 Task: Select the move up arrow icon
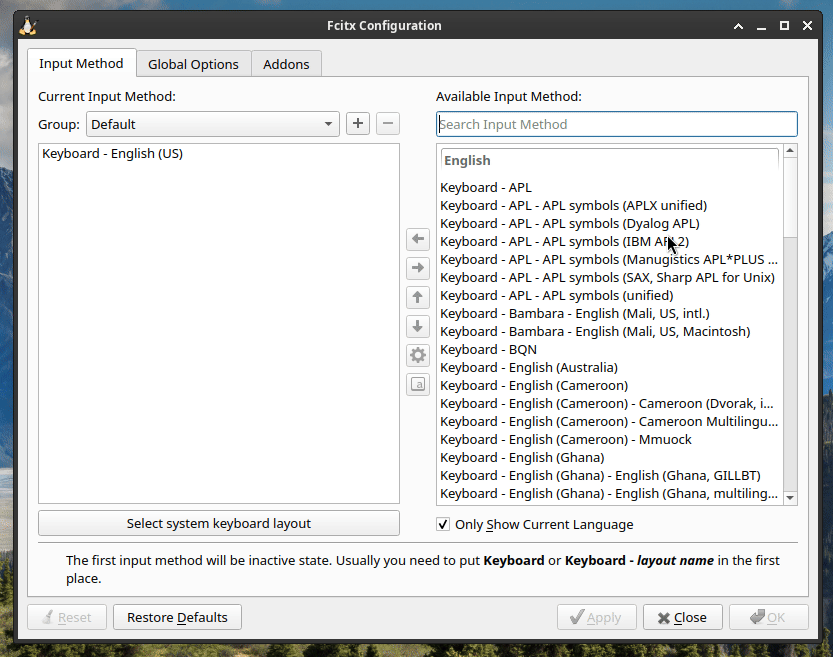(417, 297)
